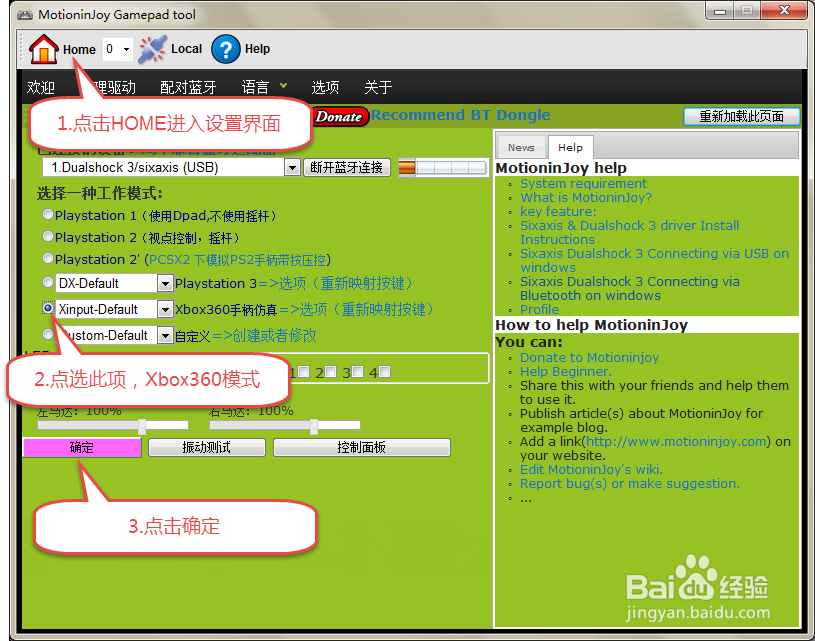Select Playstation 1 Dpad mode radio button

(x=48, y=214)
